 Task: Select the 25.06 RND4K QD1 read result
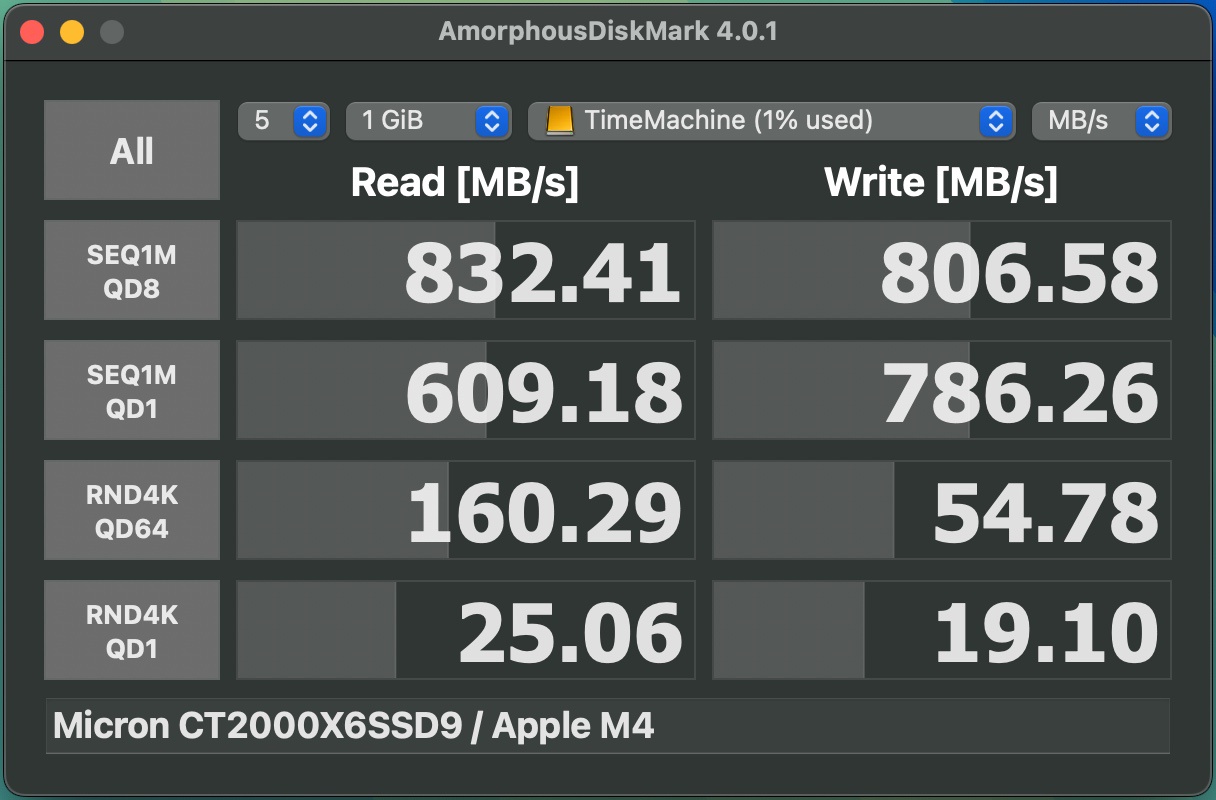466,631
